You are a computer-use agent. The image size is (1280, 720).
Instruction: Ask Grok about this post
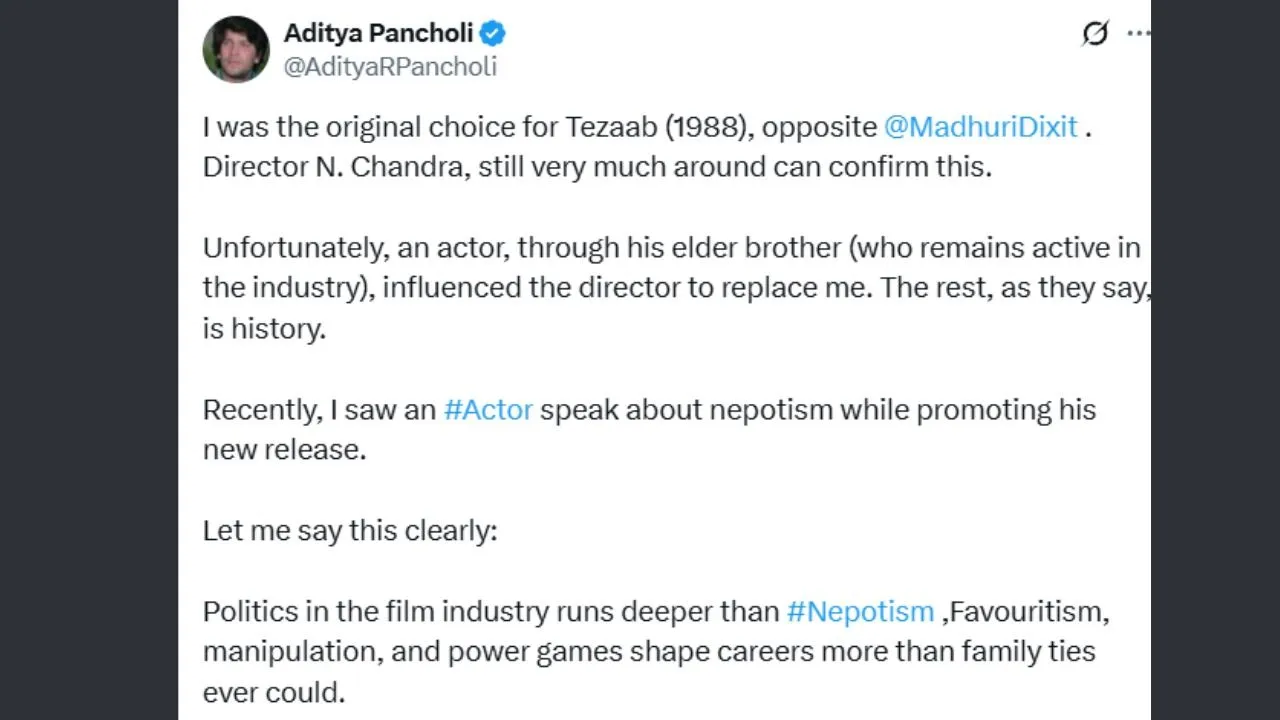pyautogui.click(x=1096, y=33)
